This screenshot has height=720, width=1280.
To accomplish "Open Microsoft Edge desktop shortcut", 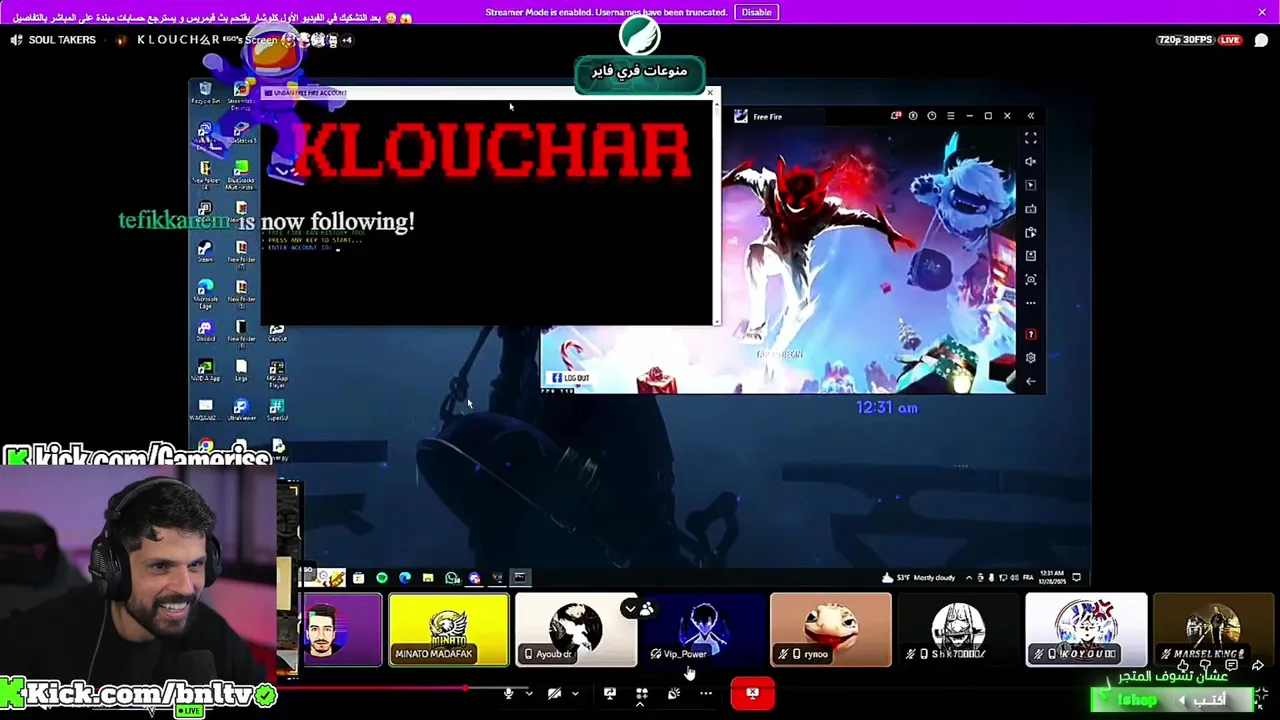I will pyautogui.click(x=205, y=292).
